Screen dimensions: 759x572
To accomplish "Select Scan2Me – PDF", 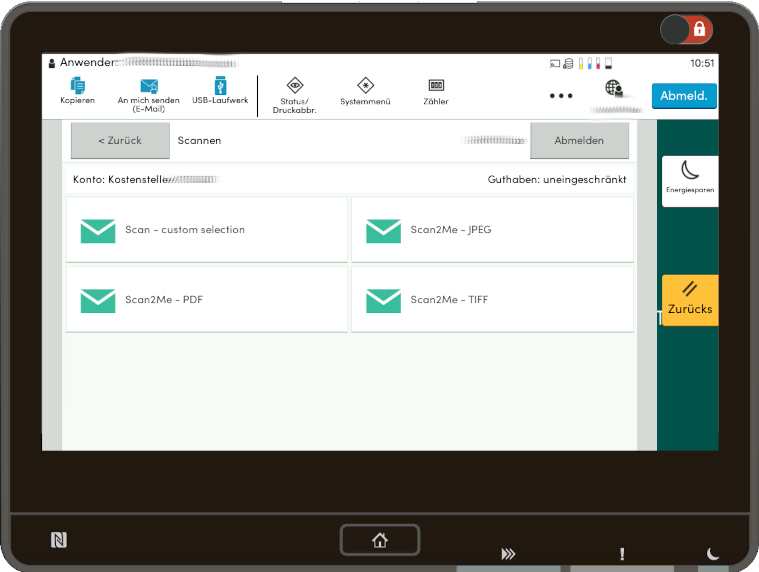I will [x=207, y=299].
